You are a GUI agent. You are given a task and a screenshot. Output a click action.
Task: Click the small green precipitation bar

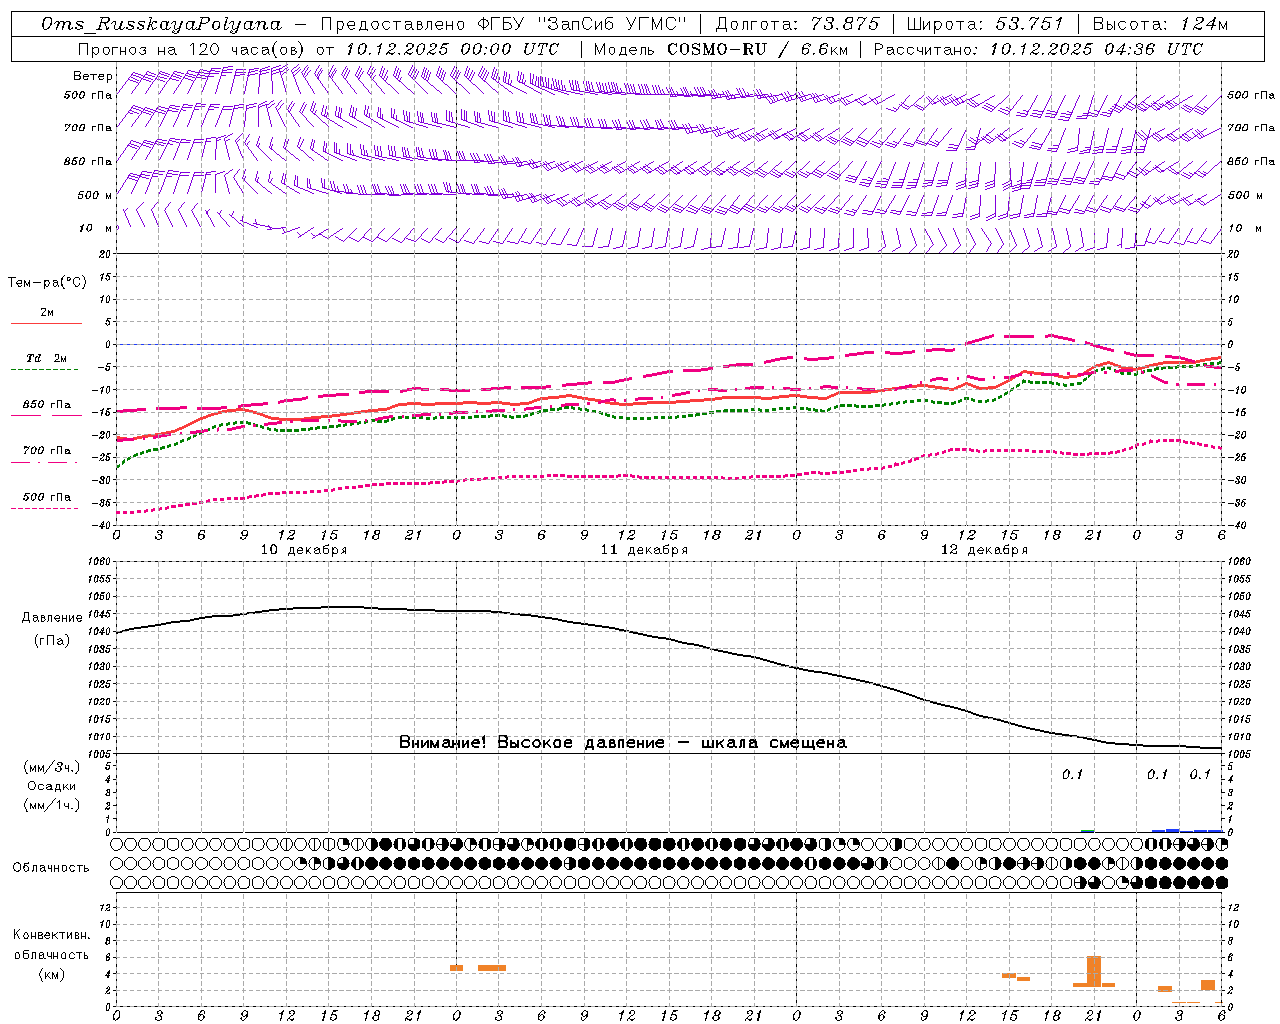pyautogui.click(x=1088, y=831)
